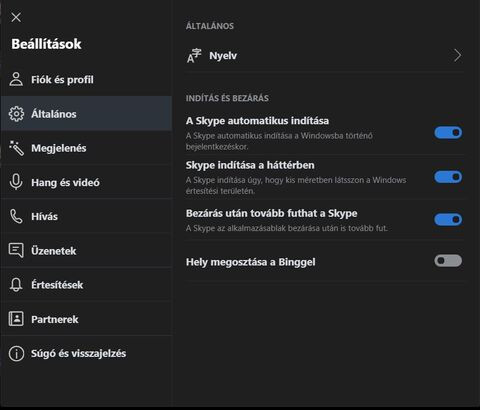Click the magic wand Megjelenés icon
The width and height of the screenshot is (480, 410).
coord(16,148)
